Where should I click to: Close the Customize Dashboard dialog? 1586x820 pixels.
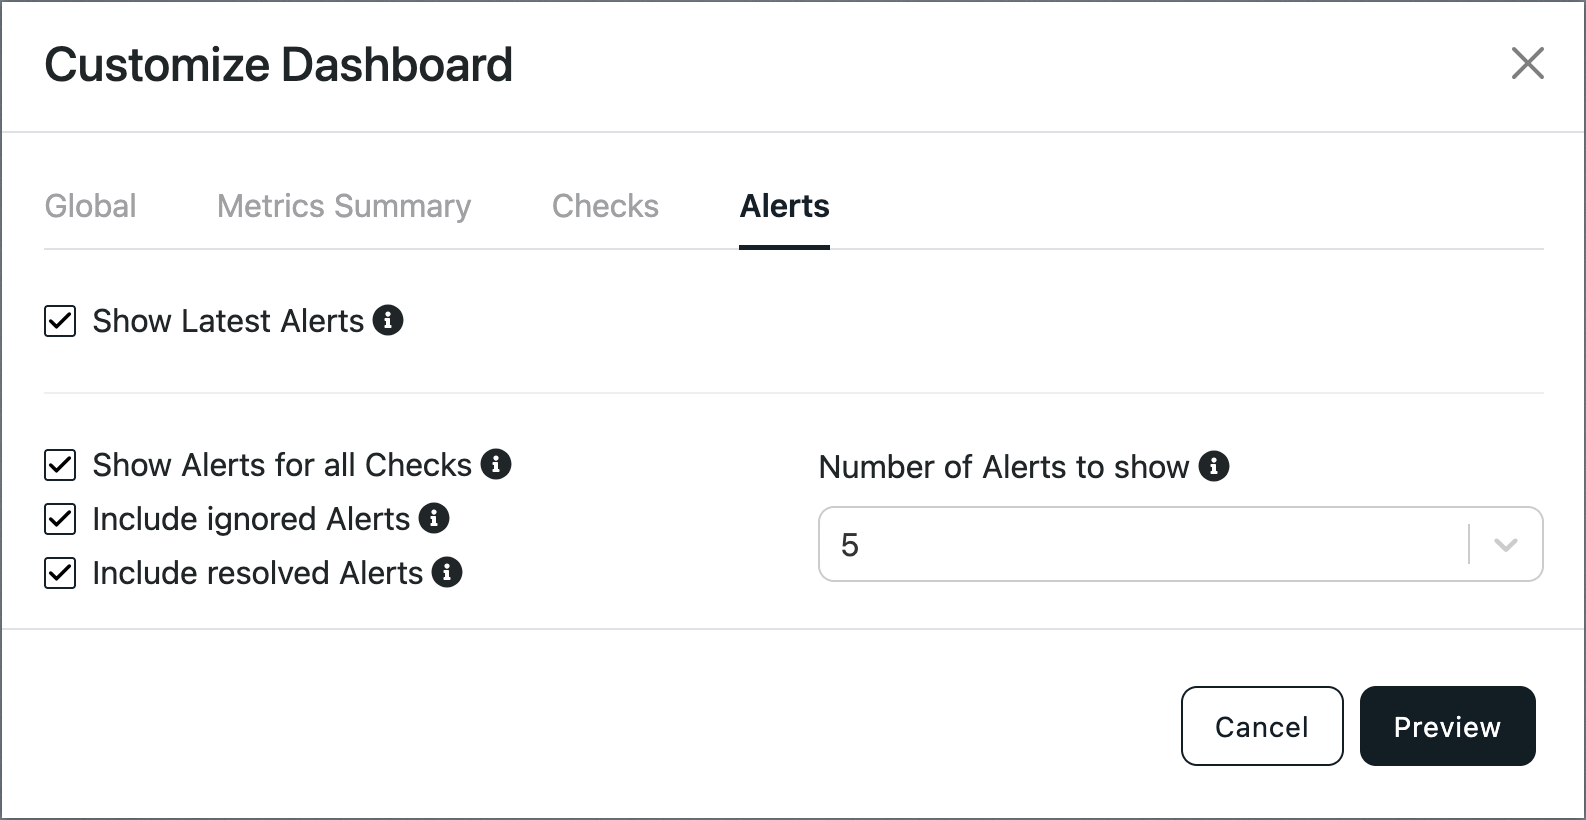tap(1527, 63)
